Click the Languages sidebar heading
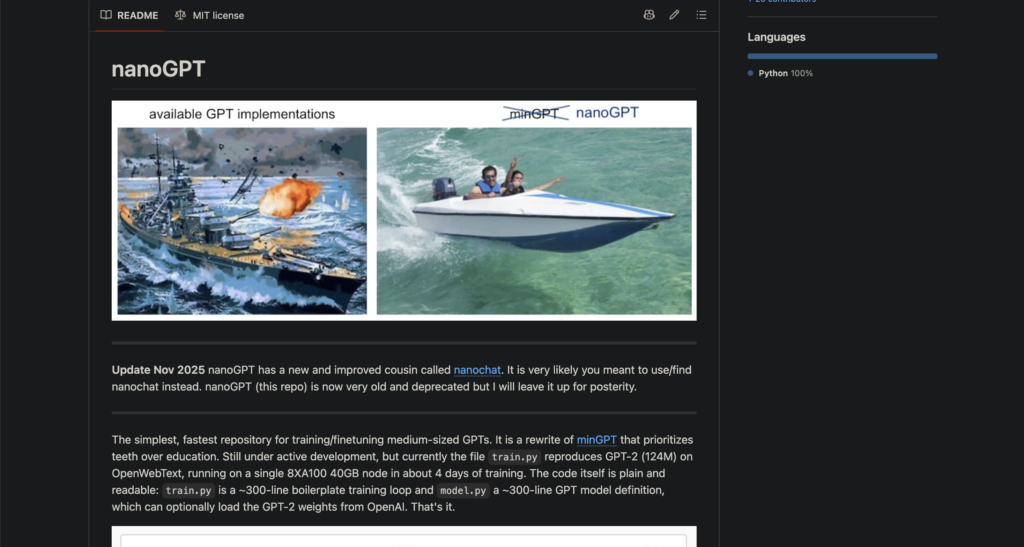 [776, 37]
